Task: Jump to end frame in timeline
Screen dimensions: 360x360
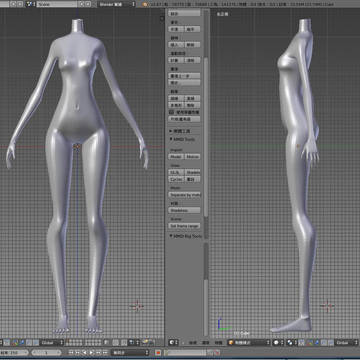Action: point(105,352)
